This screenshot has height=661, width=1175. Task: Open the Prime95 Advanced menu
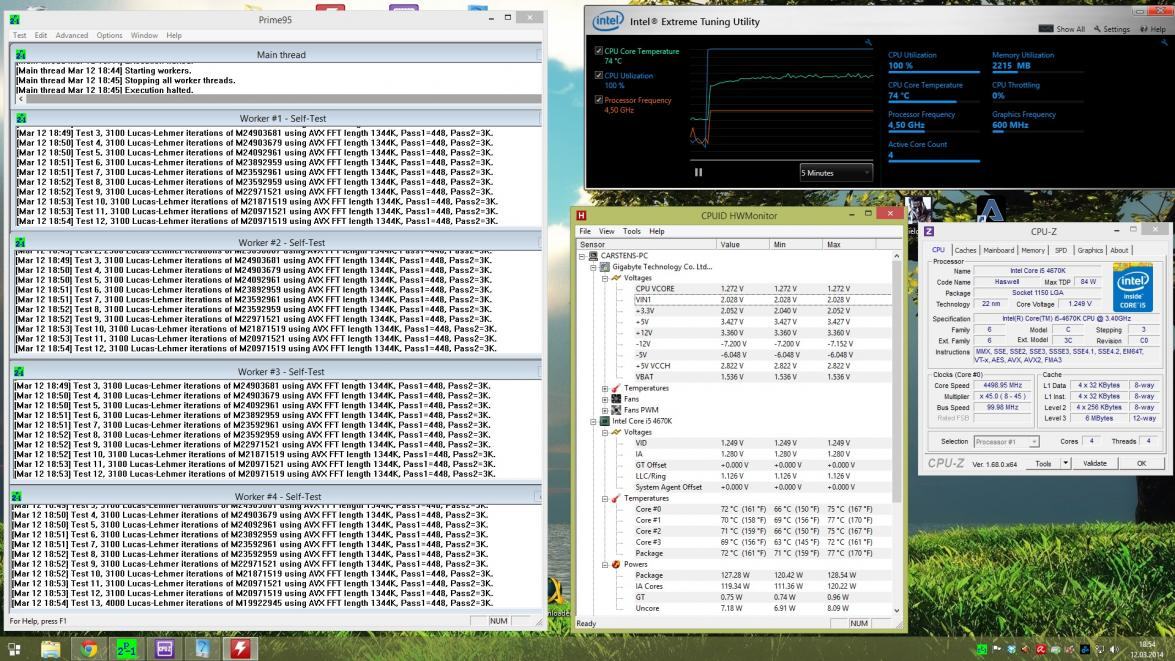pos(71,35)
